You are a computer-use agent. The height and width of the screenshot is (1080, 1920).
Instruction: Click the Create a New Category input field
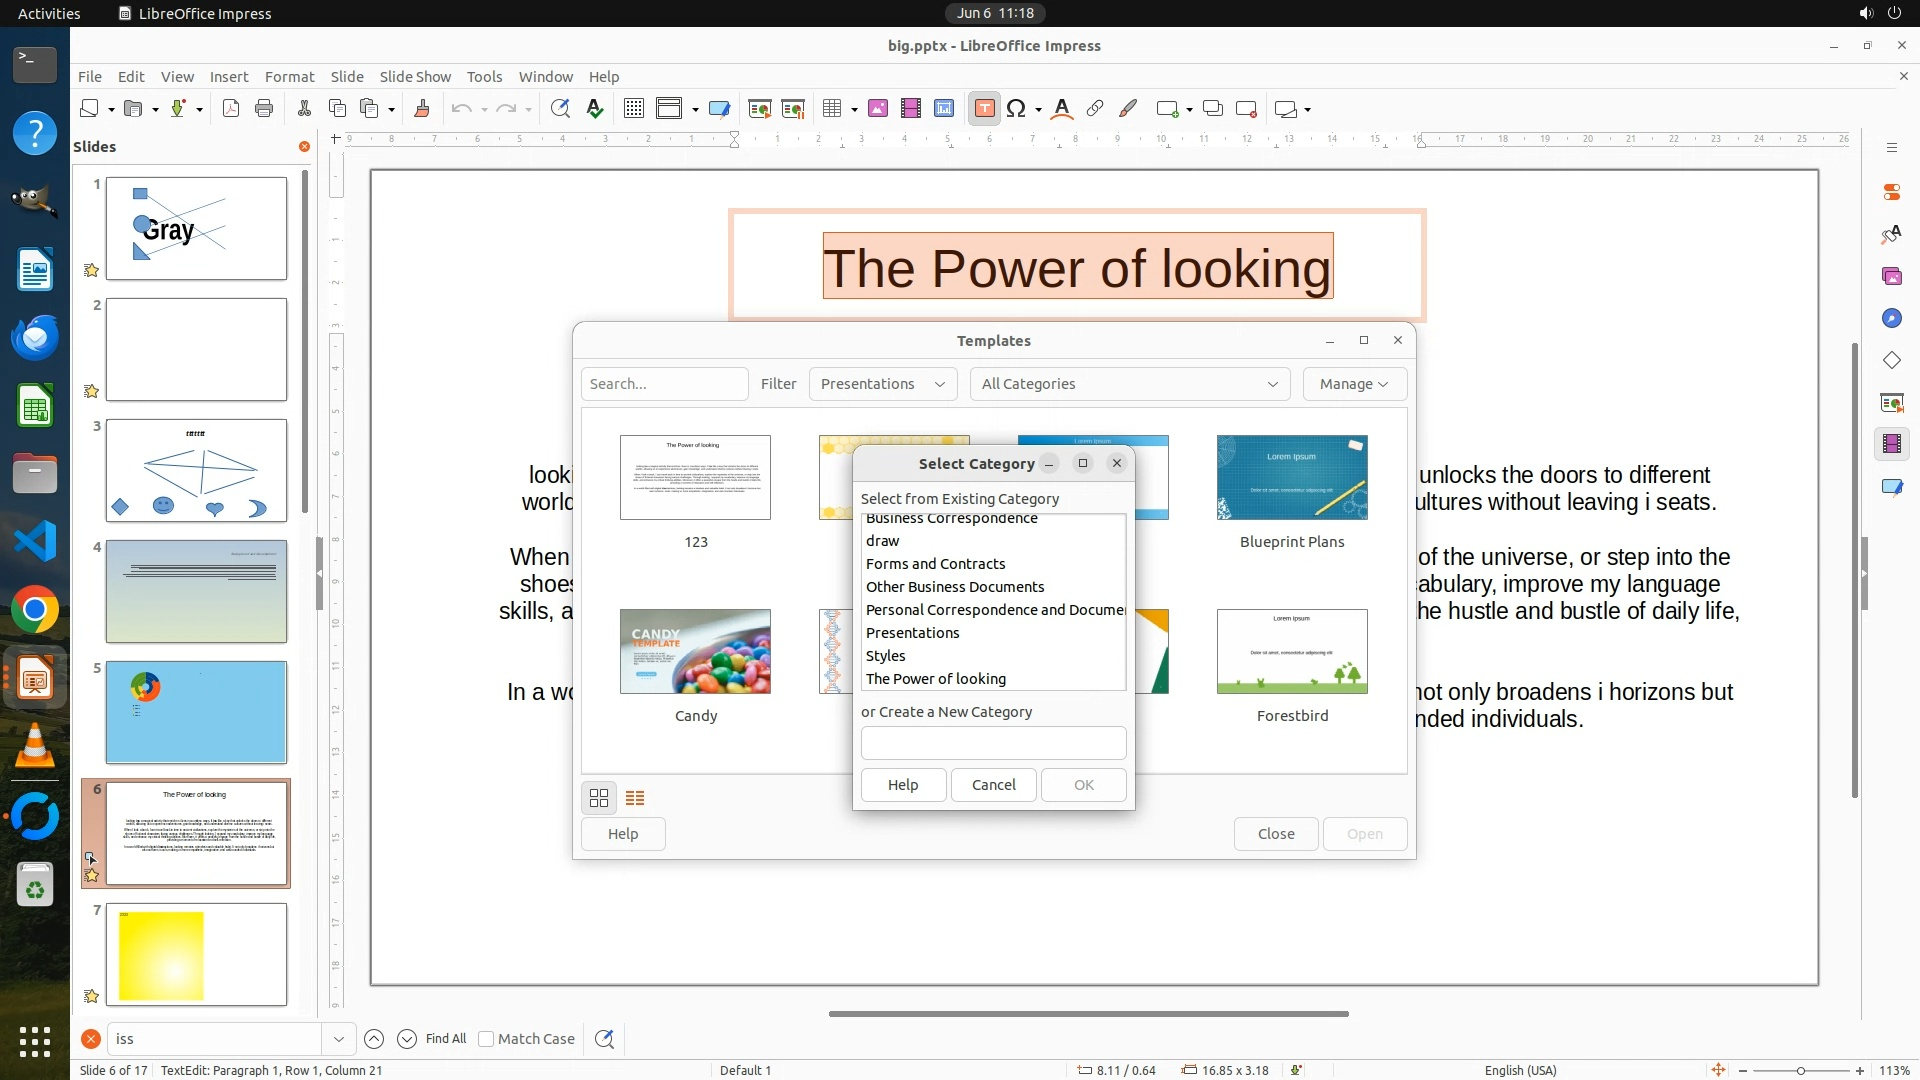(993, 743)
